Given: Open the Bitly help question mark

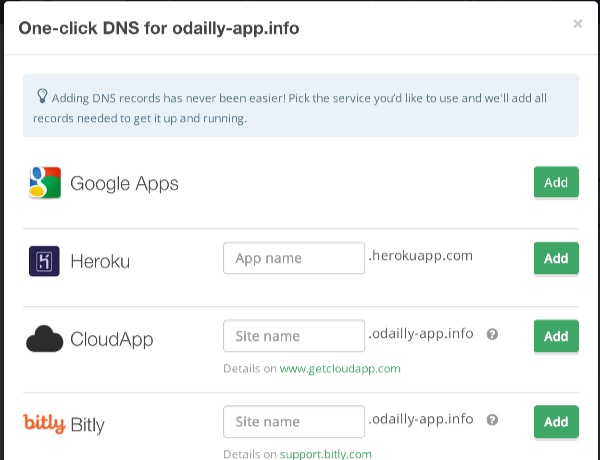Looking at the screenshot, I should 492,420.
